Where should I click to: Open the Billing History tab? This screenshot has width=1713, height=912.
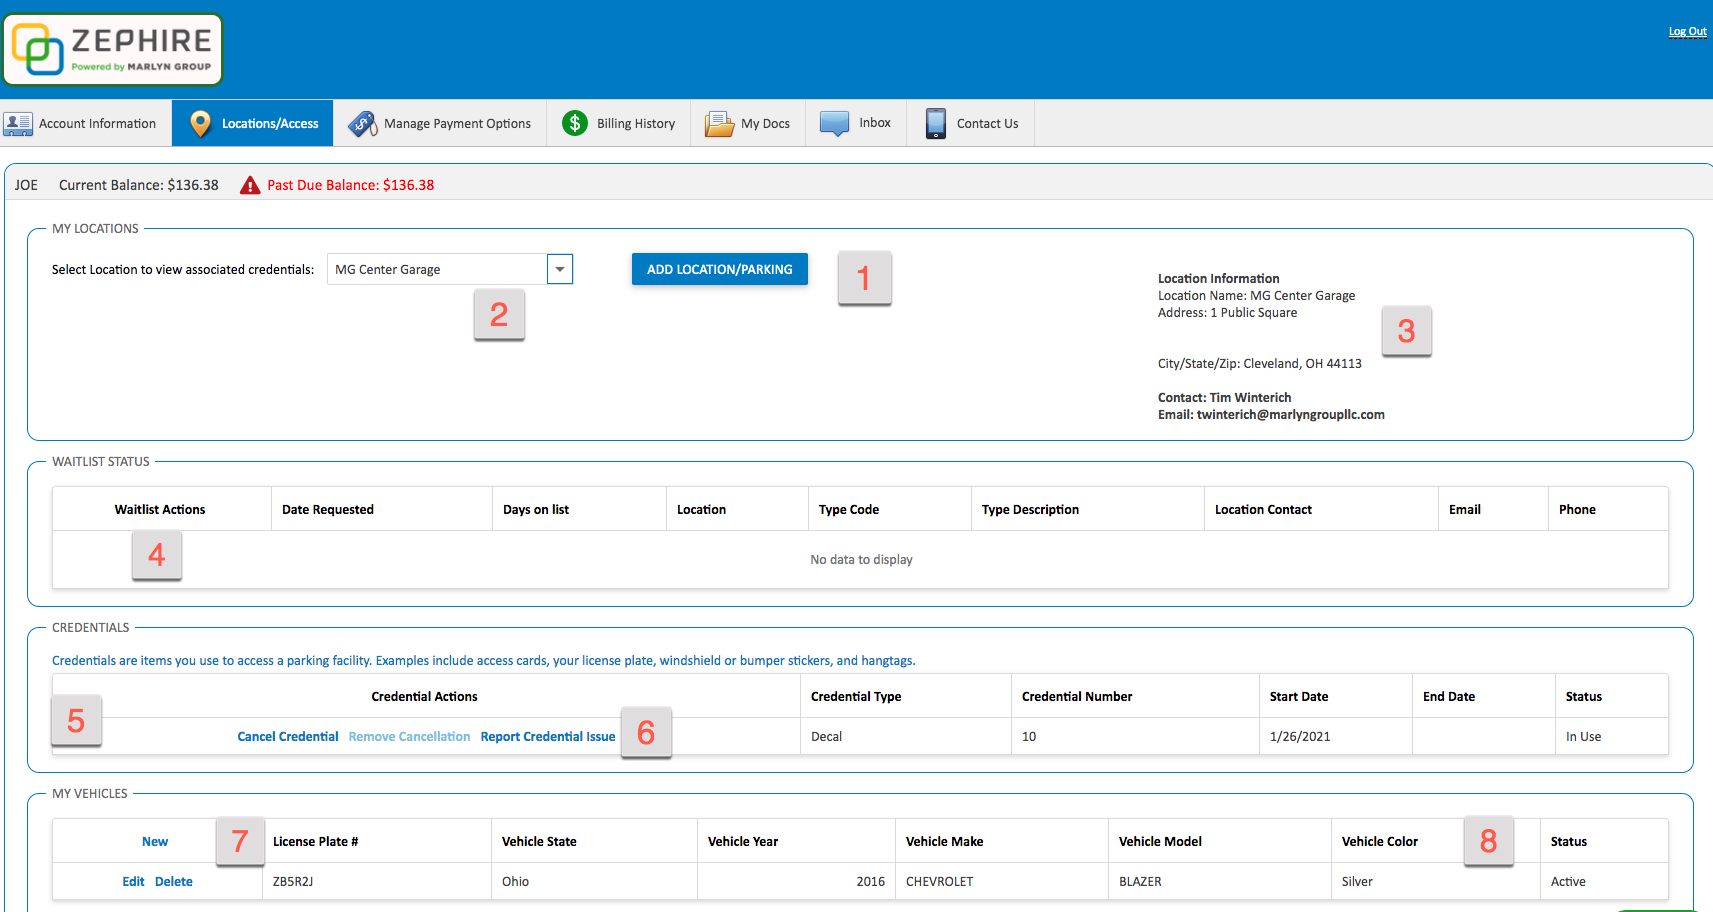coord(635,124)
